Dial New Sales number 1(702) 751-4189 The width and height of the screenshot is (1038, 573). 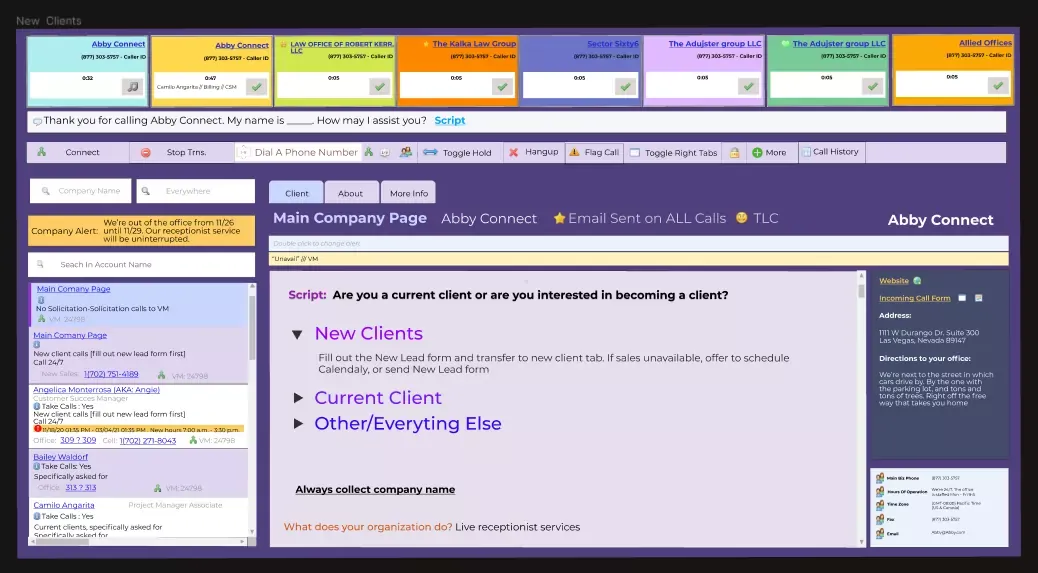[111, 375]
